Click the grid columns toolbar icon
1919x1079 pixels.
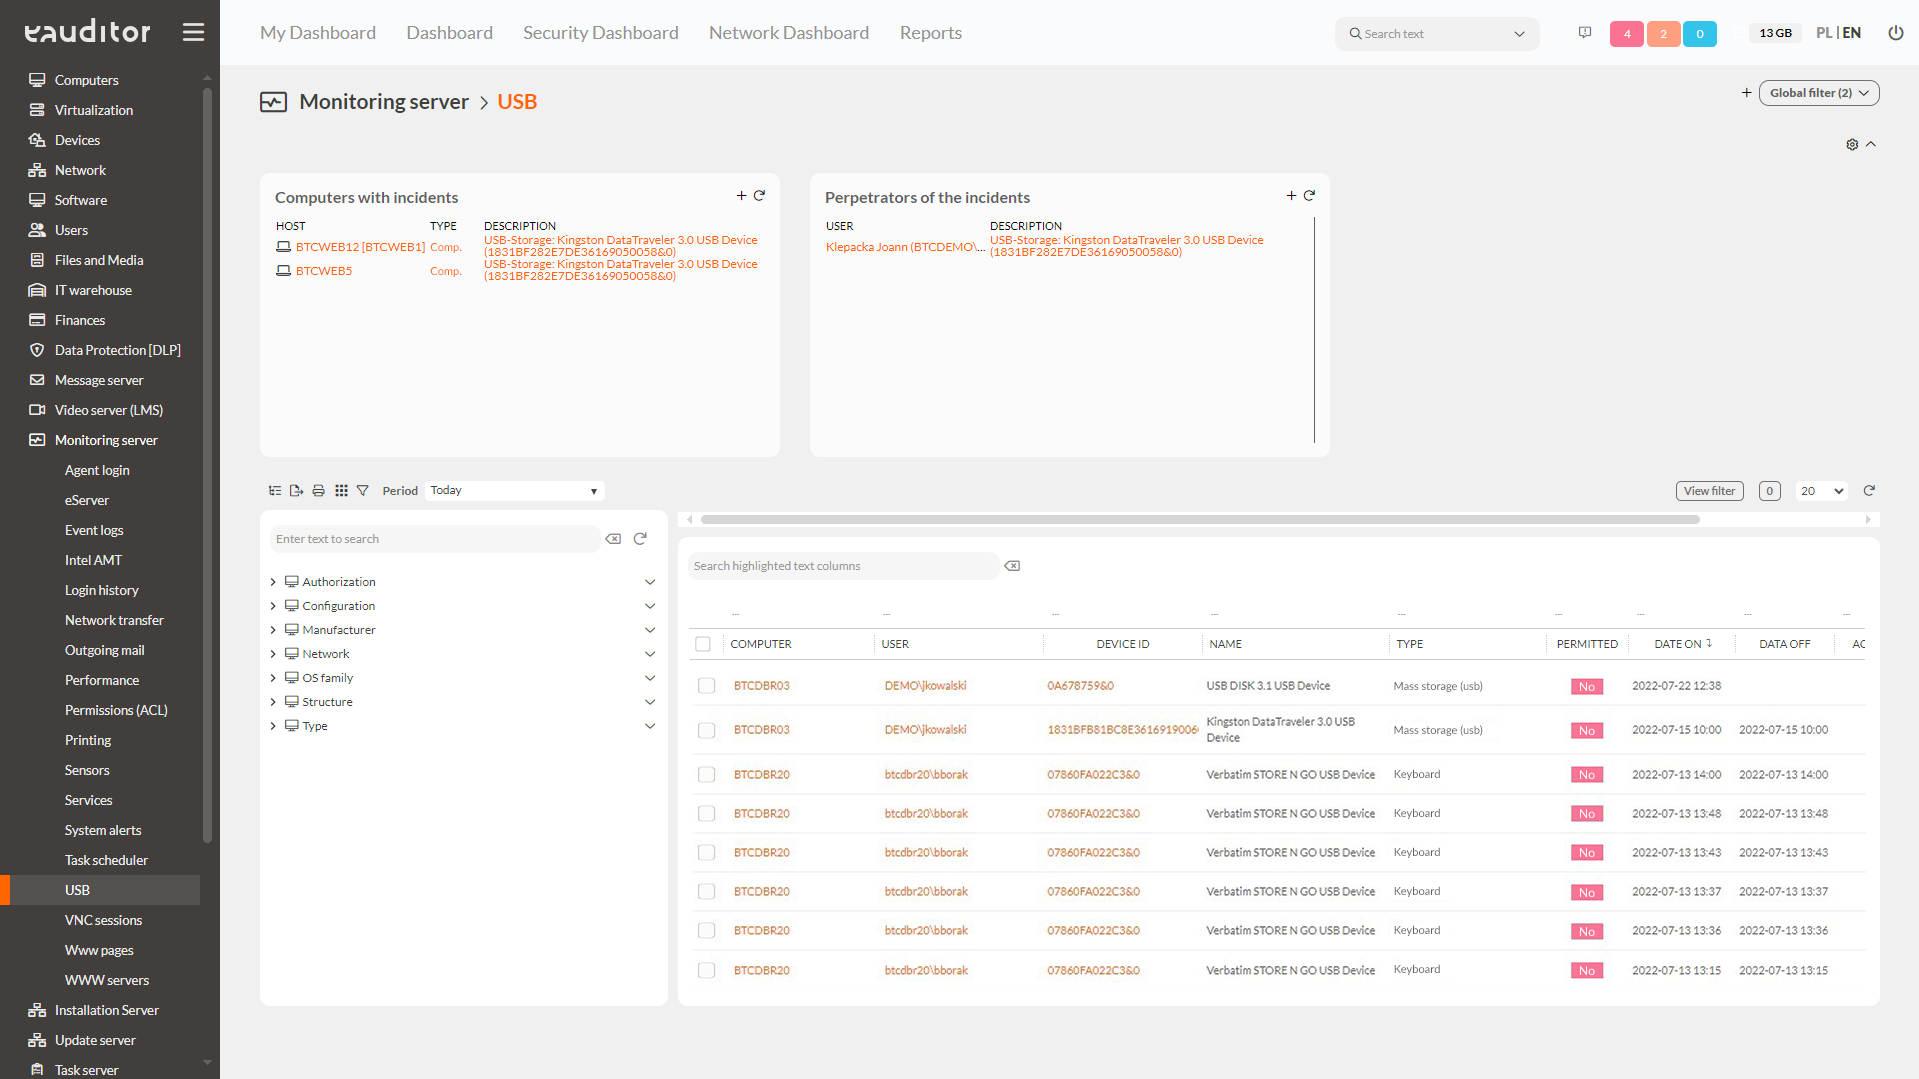341,491
